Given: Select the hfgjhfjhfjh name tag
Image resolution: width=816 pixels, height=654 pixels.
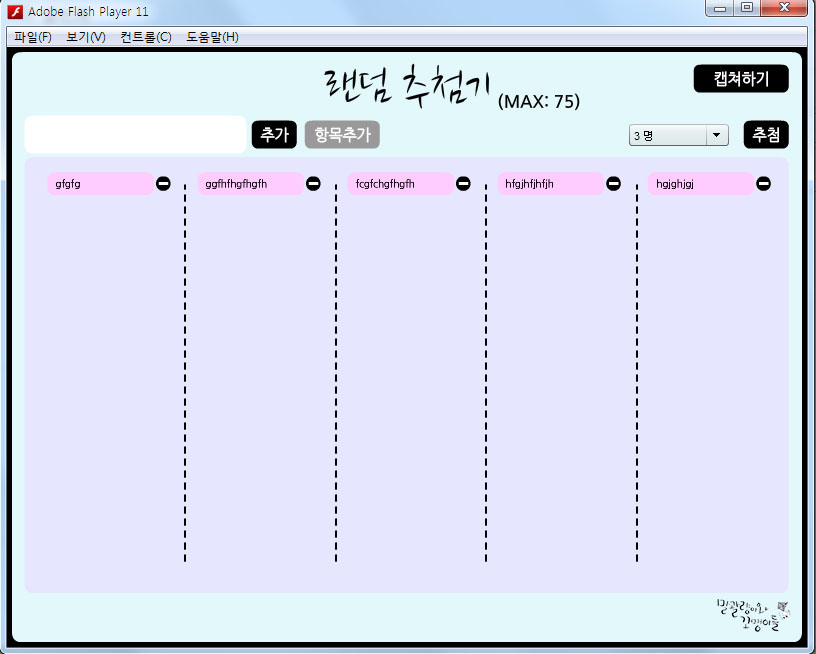Looking at the screenshot, I should (x=551, y=184).
